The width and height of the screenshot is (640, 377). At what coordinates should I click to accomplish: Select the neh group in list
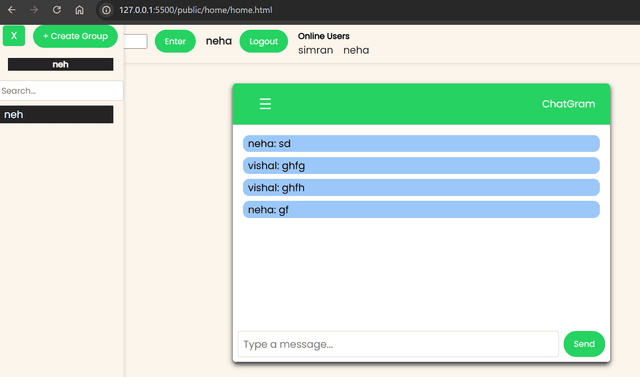click(57, 115)
